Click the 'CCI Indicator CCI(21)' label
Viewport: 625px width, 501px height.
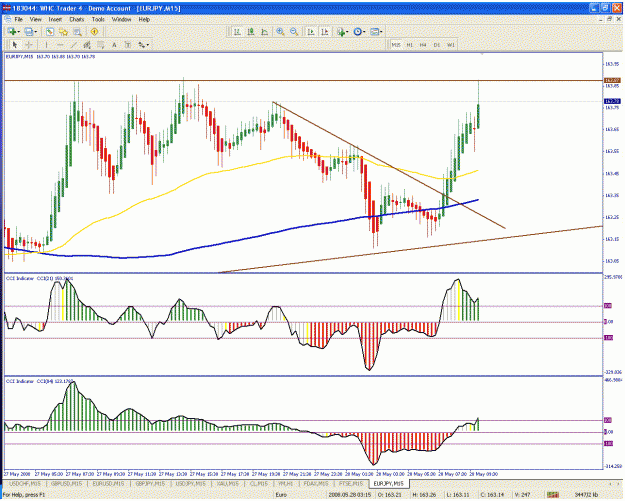[x=39, y=278]
